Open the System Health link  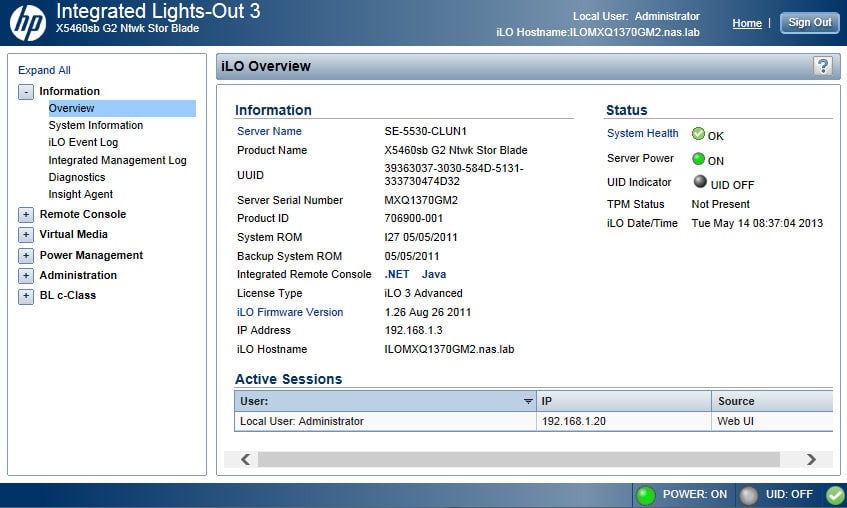click(x=643, y=133)
